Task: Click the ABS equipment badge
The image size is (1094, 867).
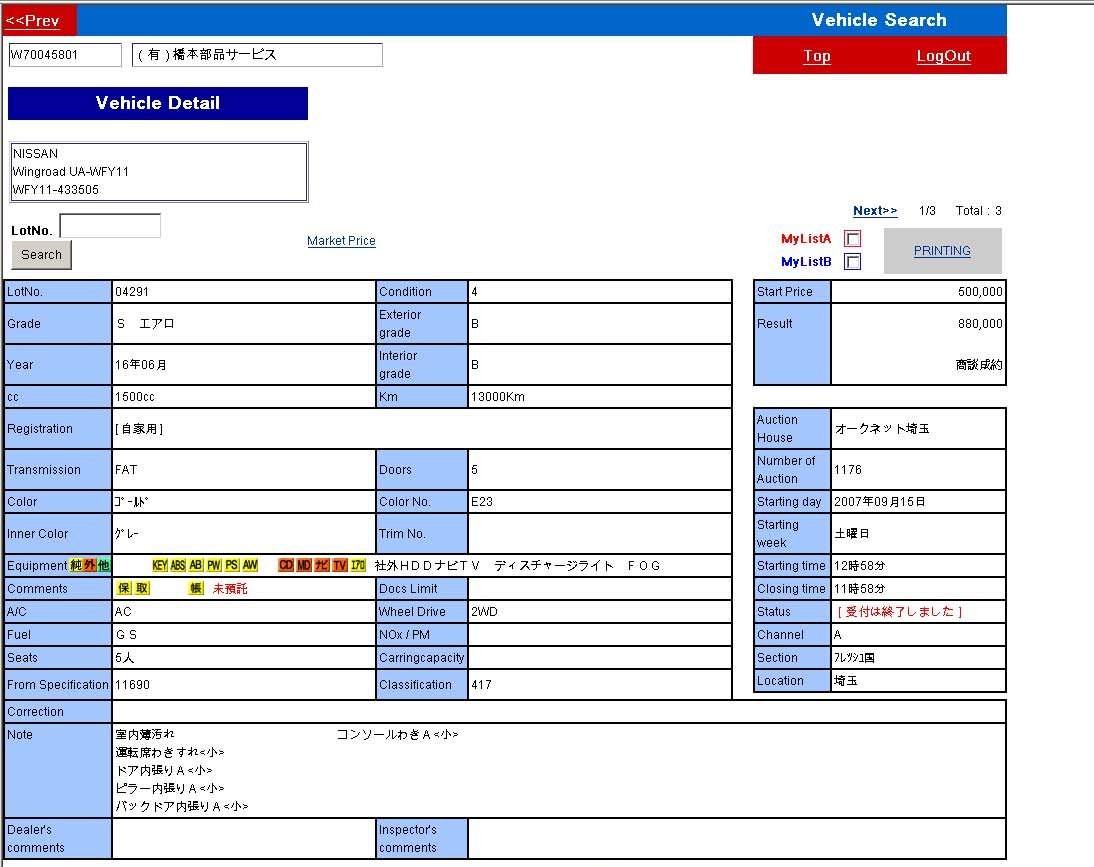Action: 178,565
